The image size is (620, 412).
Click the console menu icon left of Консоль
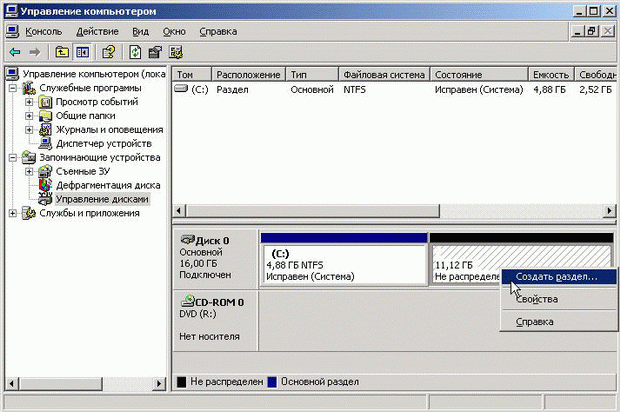[13, 32]
